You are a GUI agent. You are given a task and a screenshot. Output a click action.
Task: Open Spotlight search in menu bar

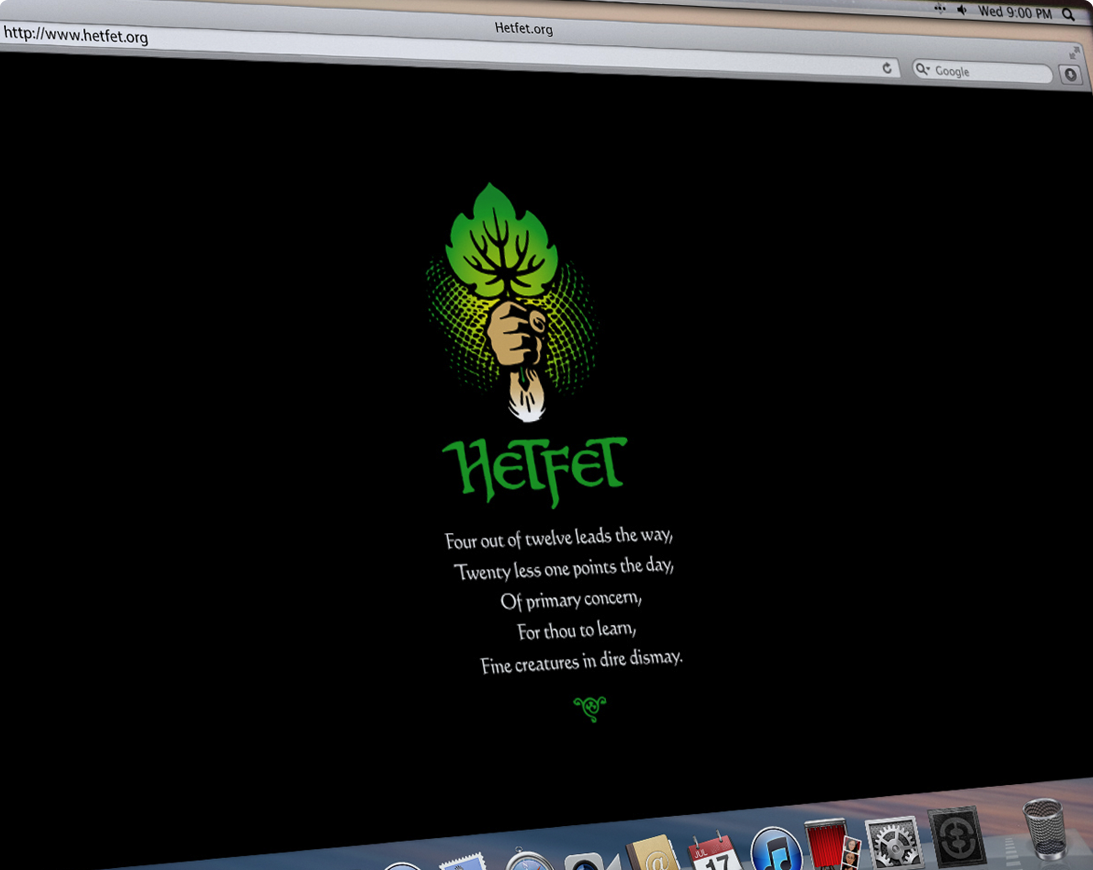(x=1068, y=14)
